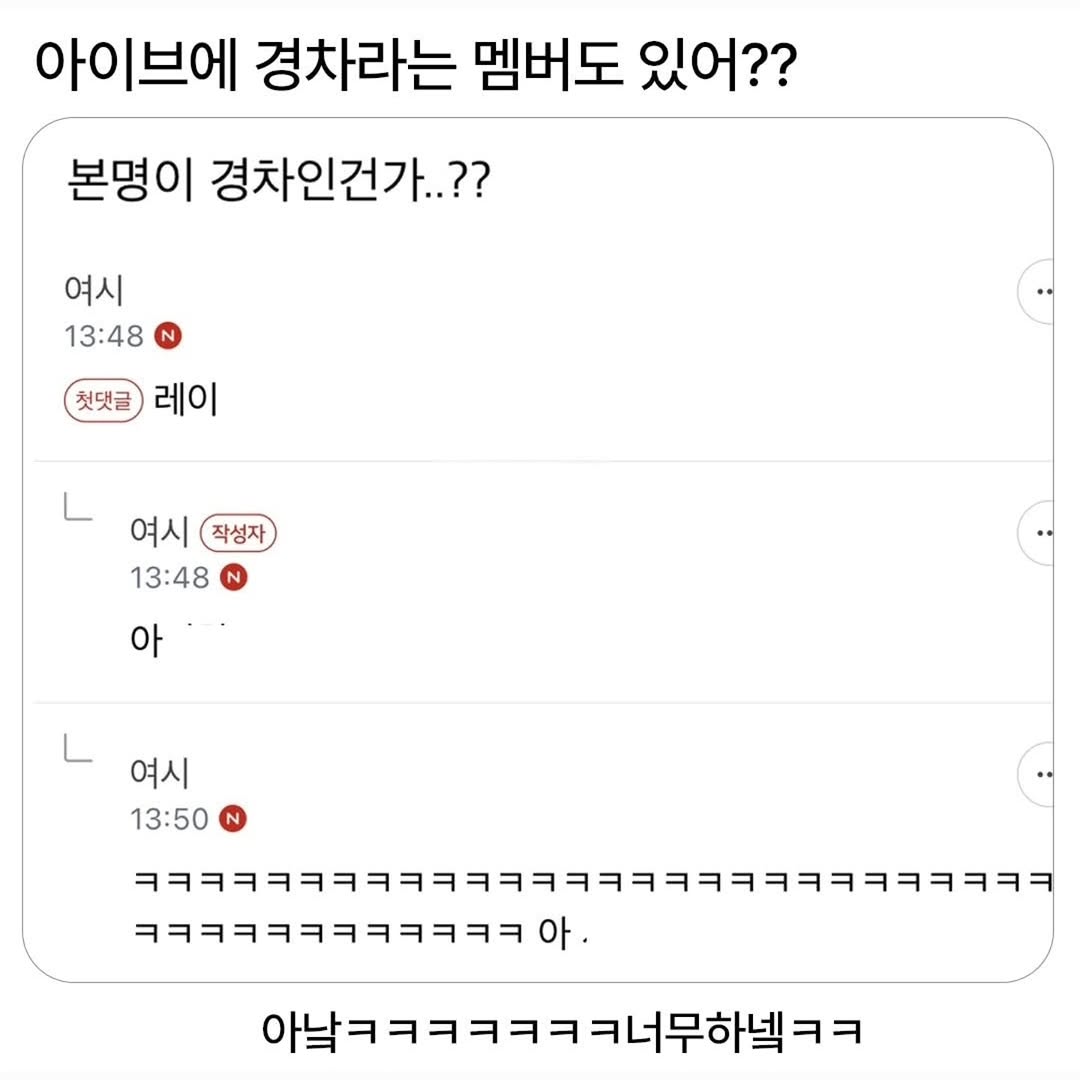Open the 여시 profile on the 레이 comment
Screen dimensions: 1080x1080
93,291
